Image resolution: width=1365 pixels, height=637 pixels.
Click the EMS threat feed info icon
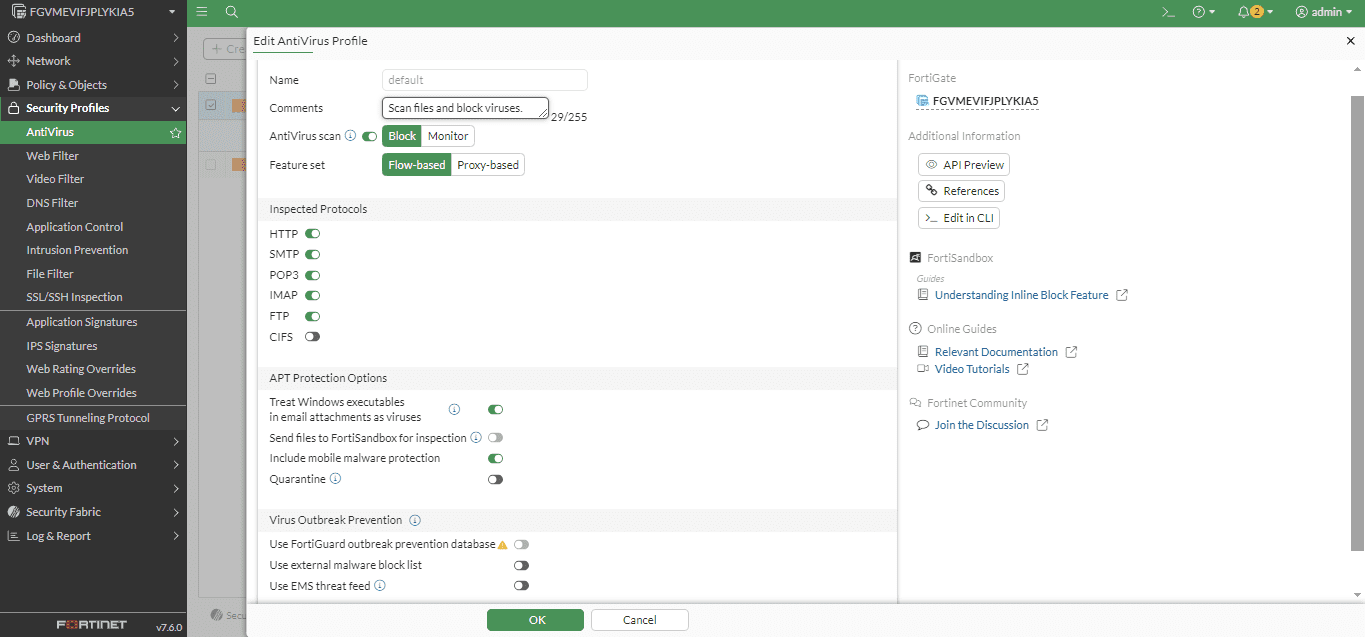click(380, 586)
